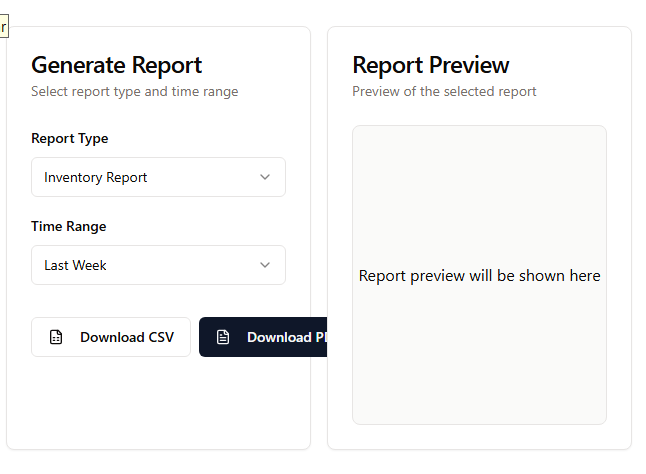Screen dimensions: 646x474
Task: Click the 'Select report type and time range' subtitle
Action: [x=135, y=91]
